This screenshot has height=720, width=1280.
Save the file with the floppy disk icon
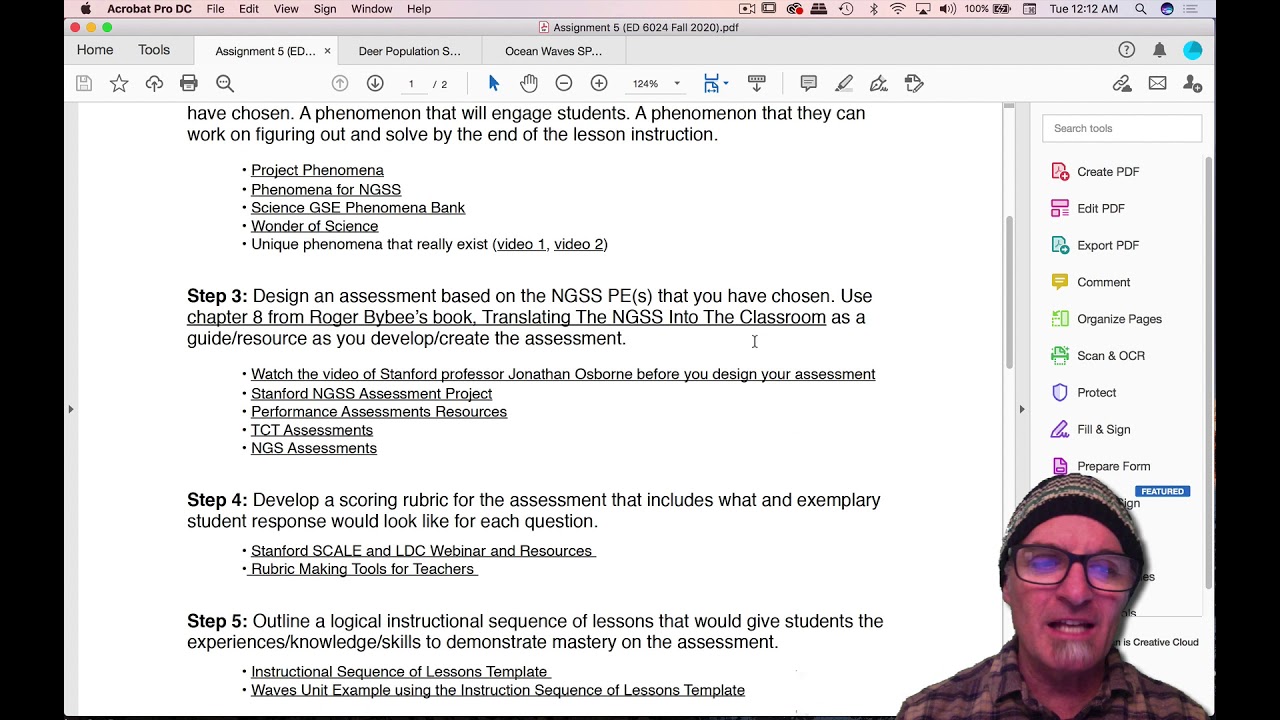[x=84, y=84]
